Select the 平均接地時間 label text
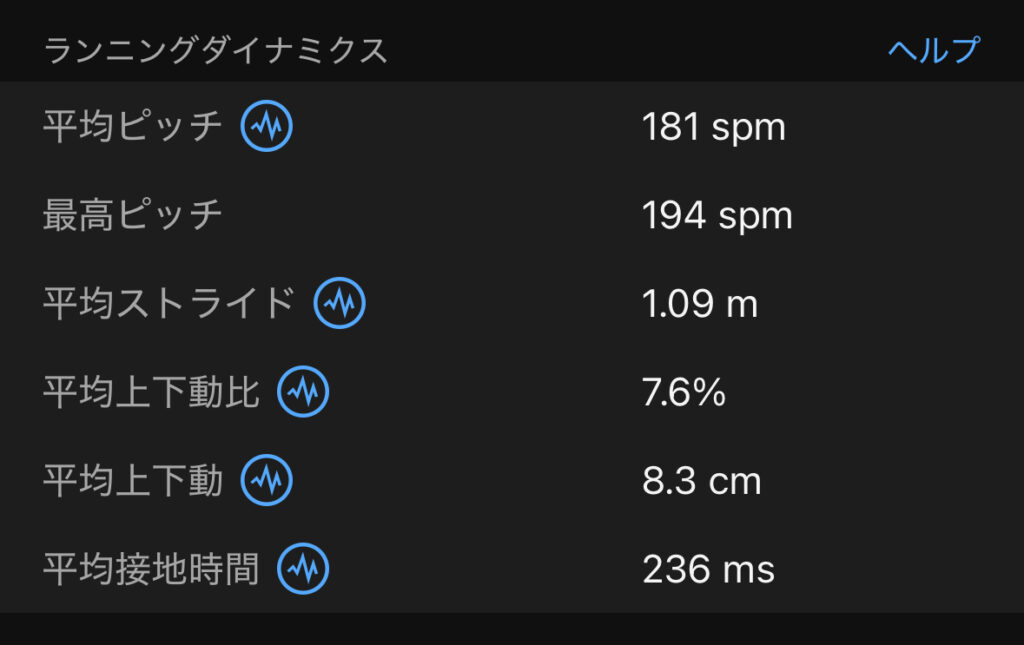 [151, 570]
